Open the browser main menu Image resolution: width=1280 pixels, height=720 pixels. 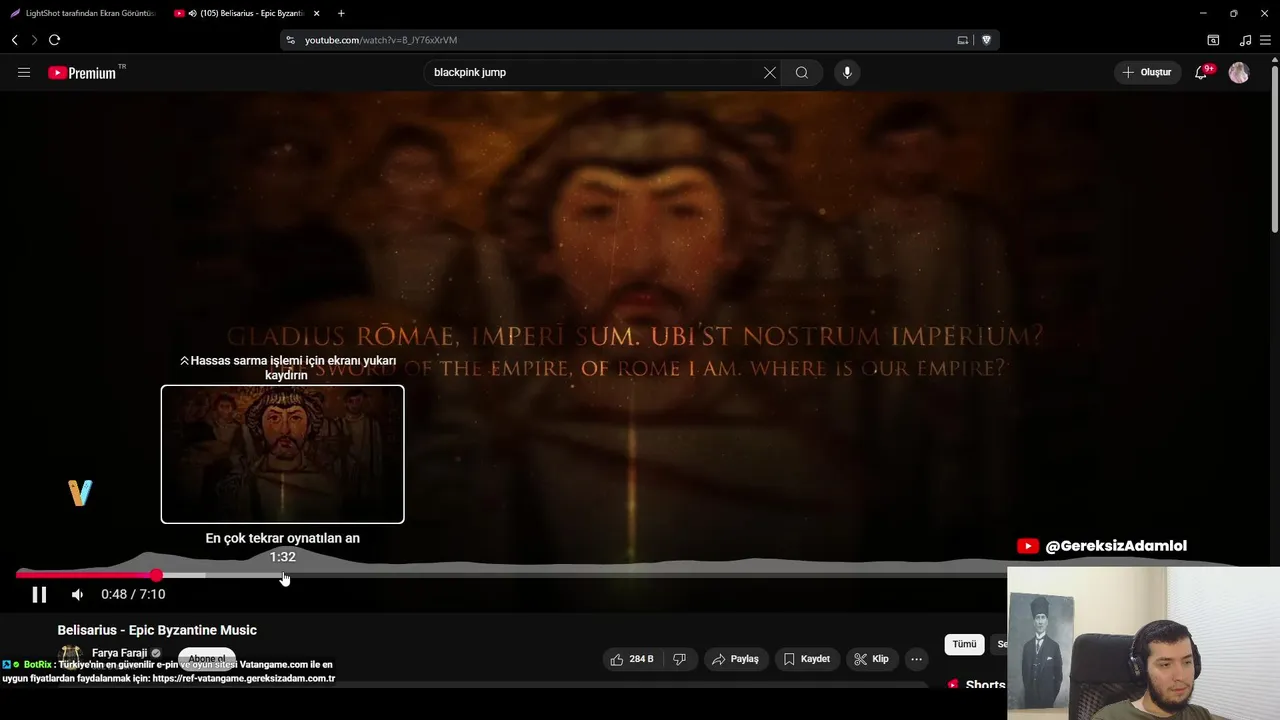click(1265, 40)
